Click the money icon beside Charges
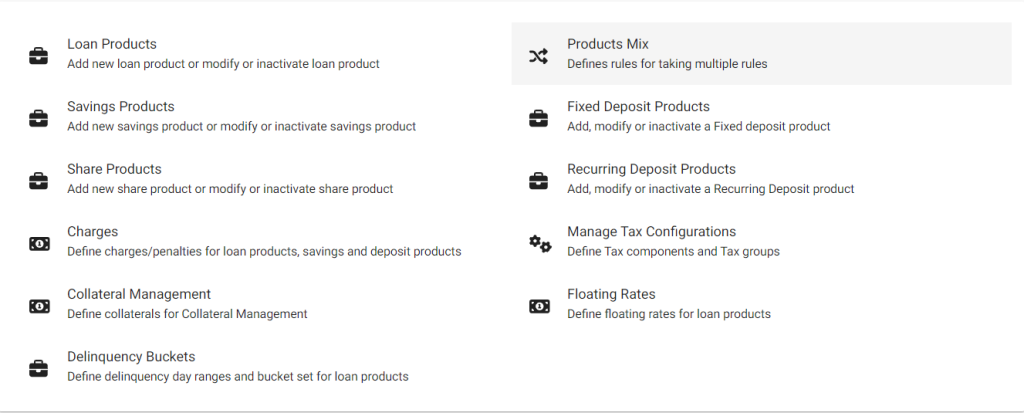1024x413 pixels. tap(39, 244)
